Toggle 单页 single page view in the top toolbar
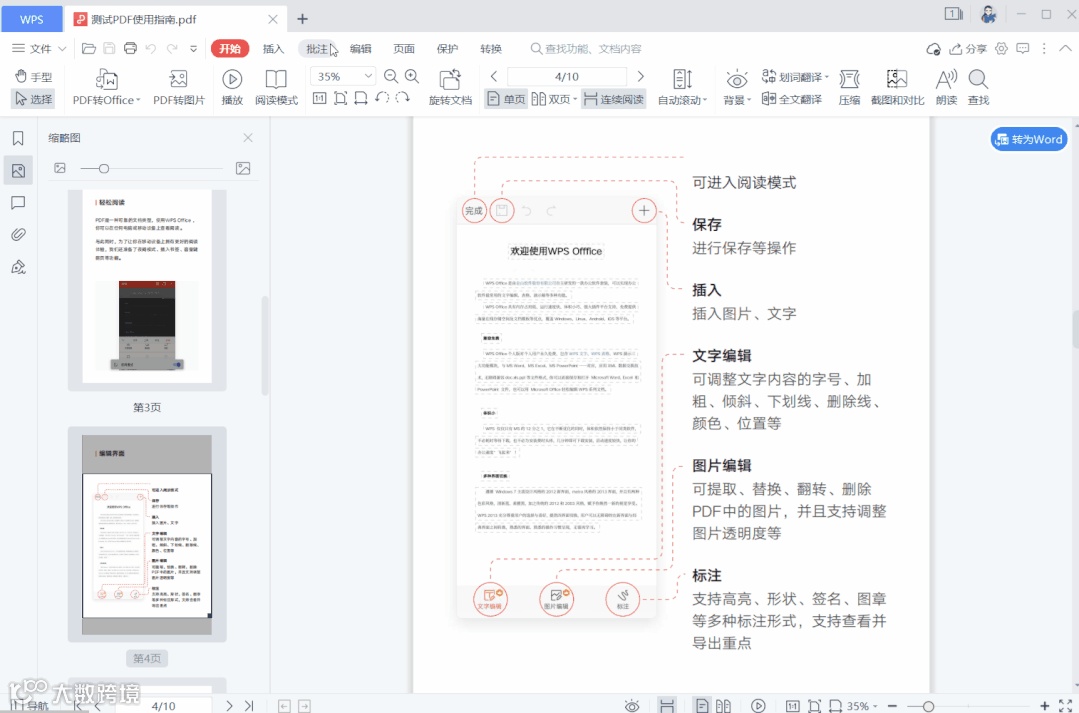Viewport: 1079px width, 713px height. [506, 99]
